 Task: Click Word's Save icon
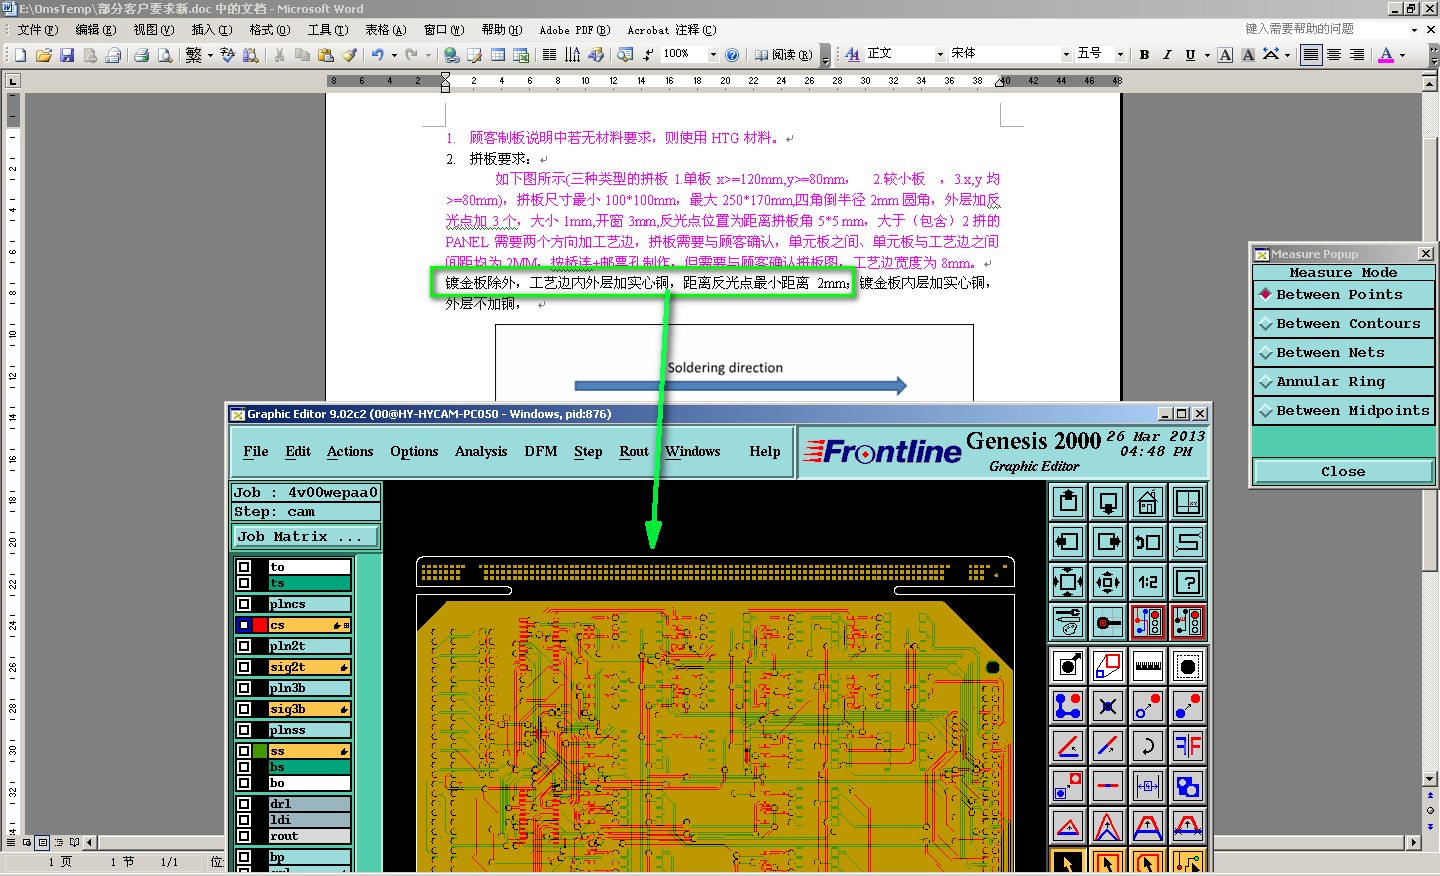pos(67,55)
